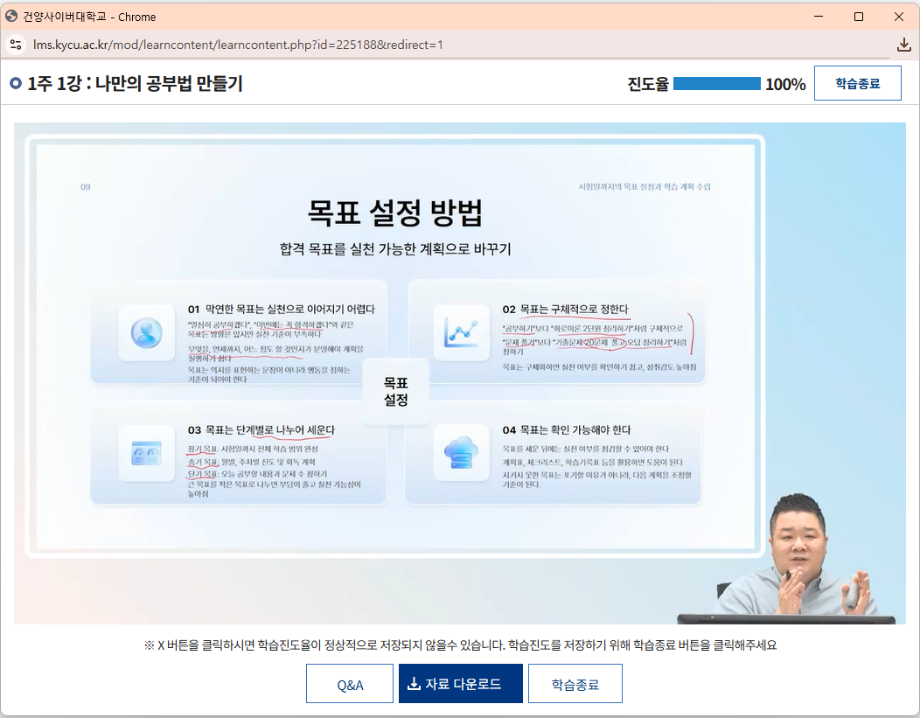Click heading 01 막연한 목표는 실천으로 이어지기 어렵다
The image size is (920, 718).
pyautogui.click(x=281, y=309)
